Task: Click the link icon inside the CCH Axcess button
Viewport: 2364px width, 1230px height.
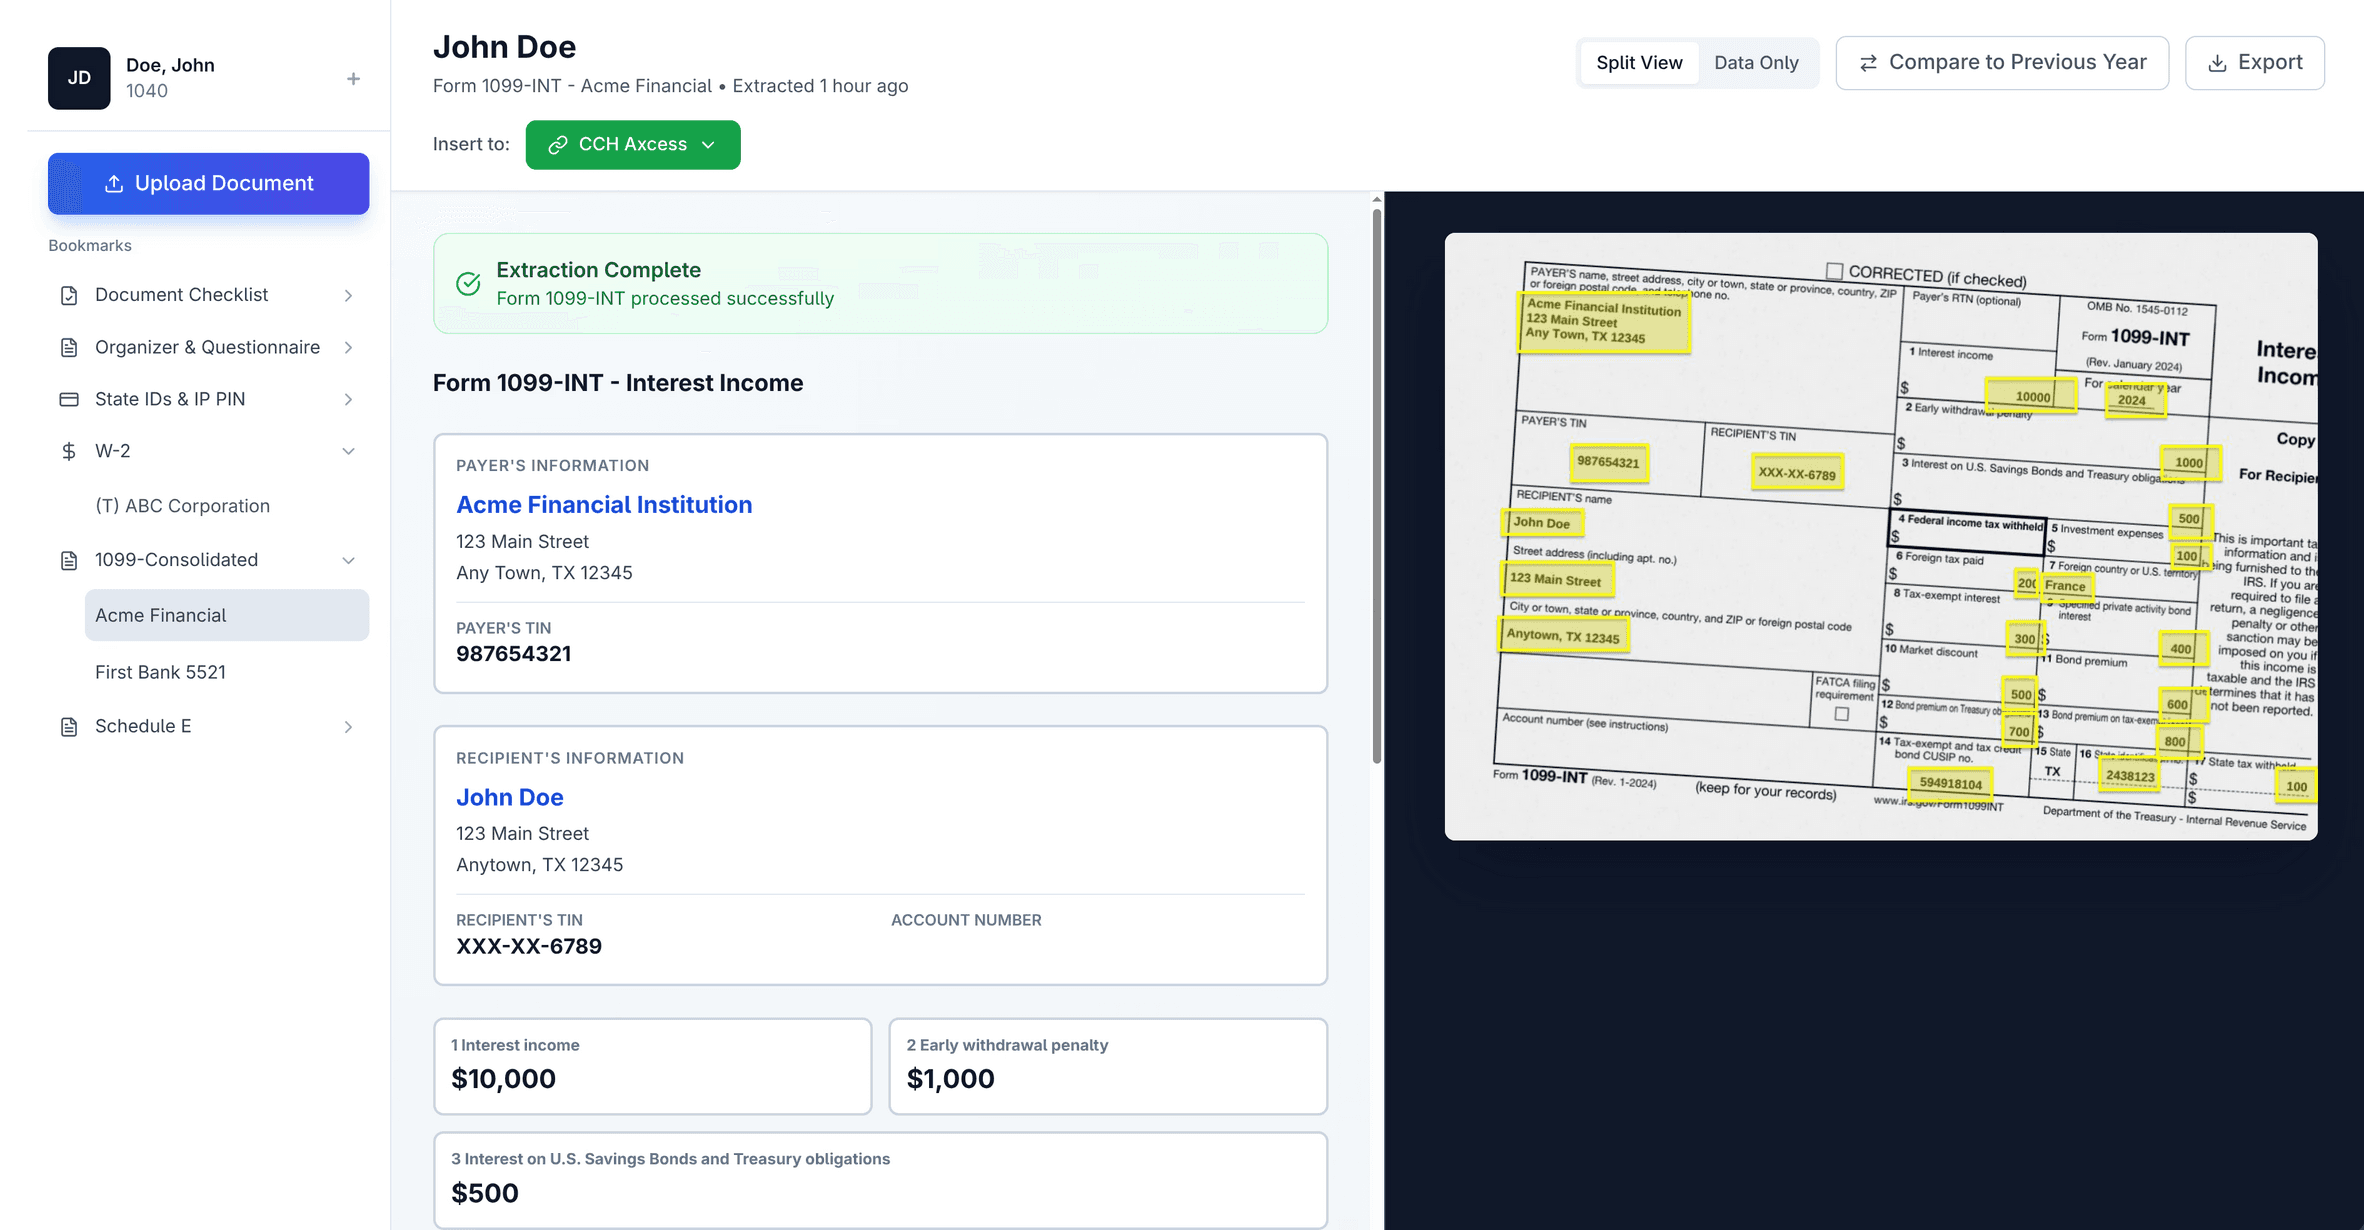Action: point(559,144)
